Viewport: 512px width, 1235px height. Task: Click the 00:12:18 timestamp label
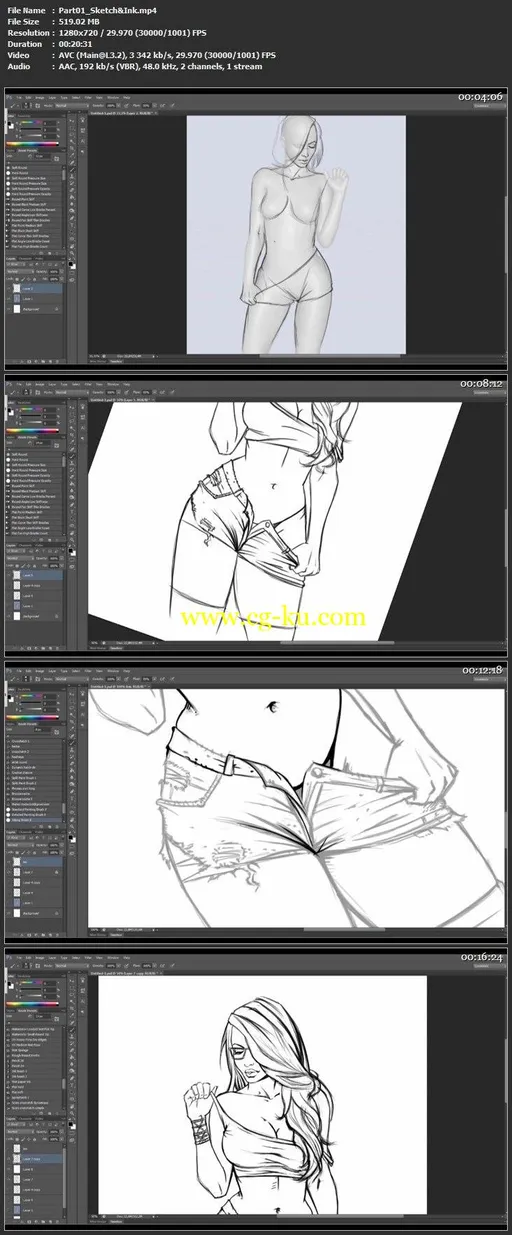click(x=481, y=669)
